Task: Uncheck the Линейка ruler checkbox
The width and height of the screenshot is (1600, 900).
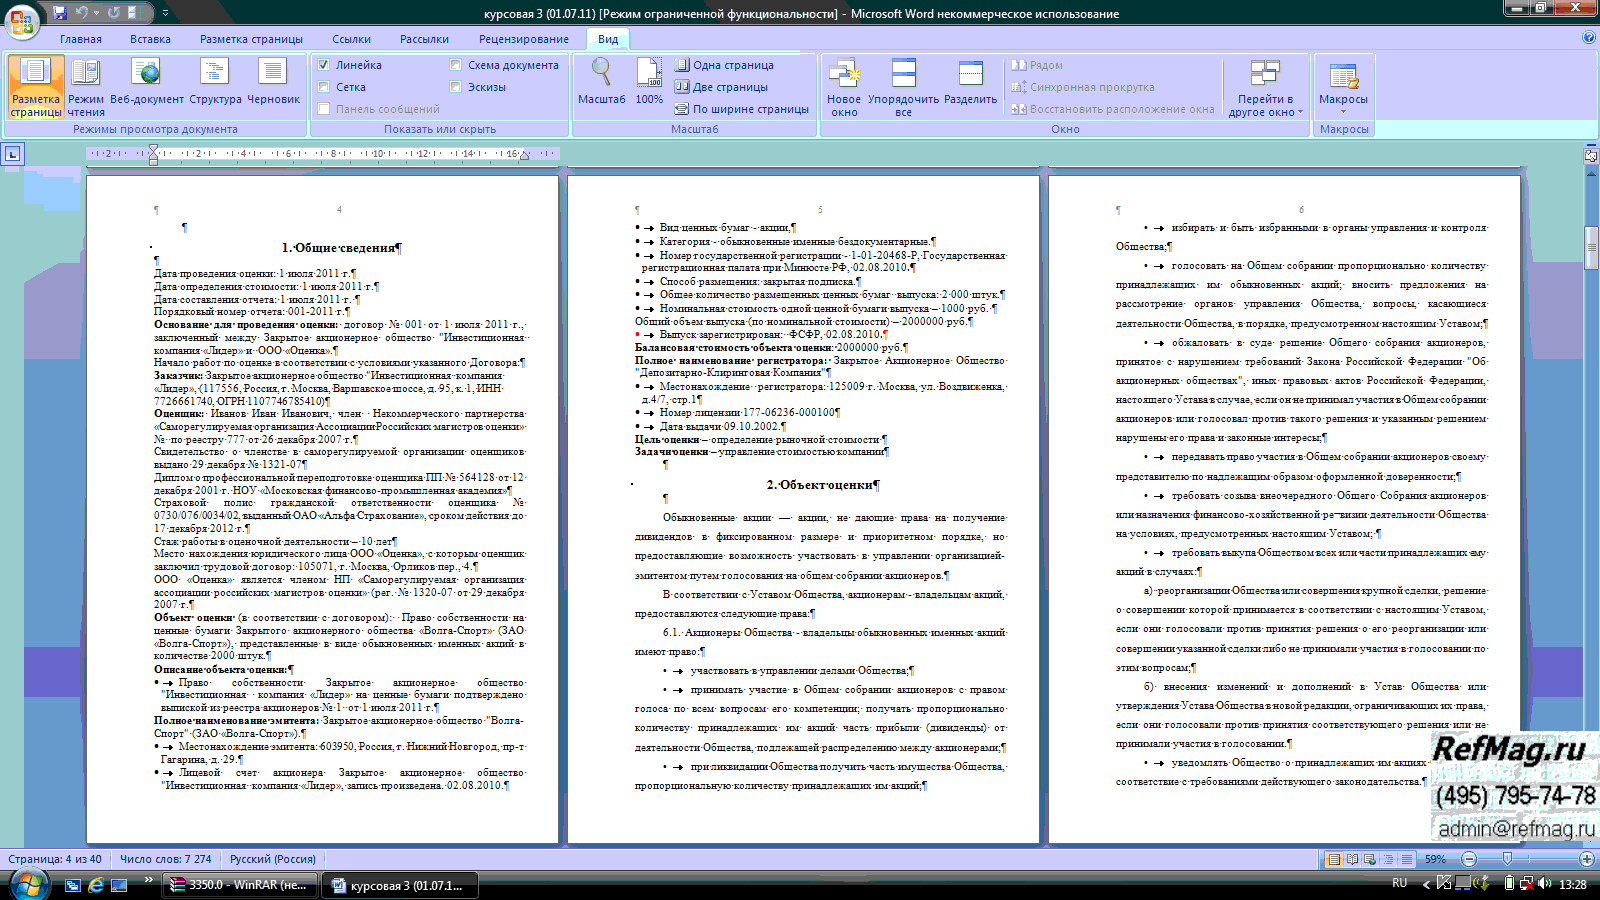Action: (x=324, y=65)
